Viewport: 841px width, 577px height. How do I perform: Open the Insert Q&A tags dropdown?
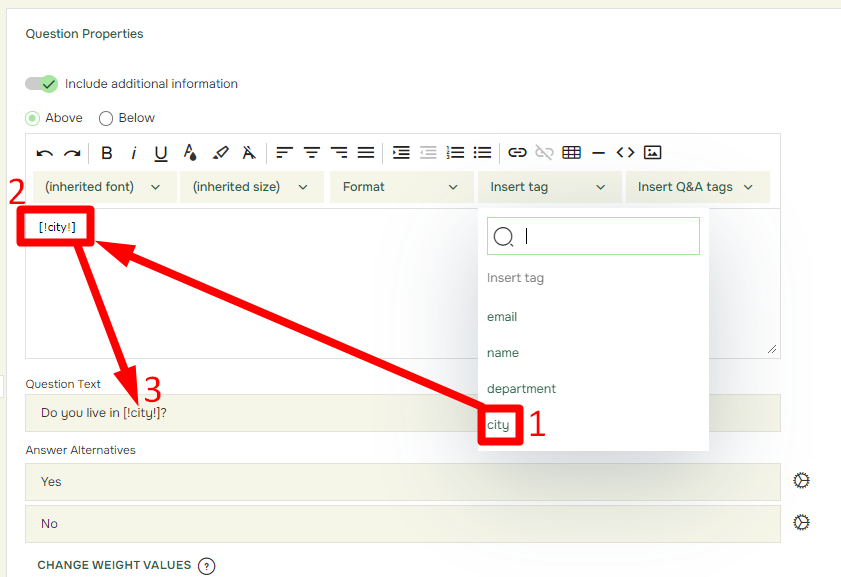pyautogui.click(x=698, y=187)
